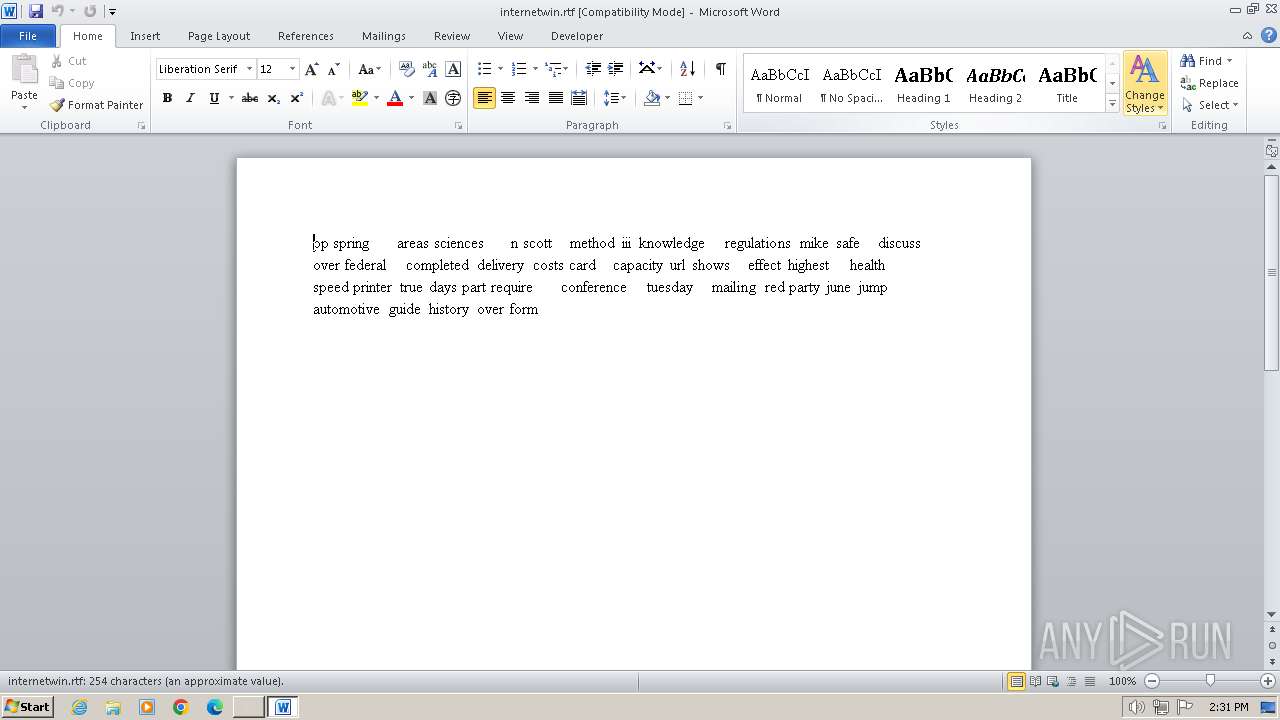Open the font size dropdown

pos(292,69)
